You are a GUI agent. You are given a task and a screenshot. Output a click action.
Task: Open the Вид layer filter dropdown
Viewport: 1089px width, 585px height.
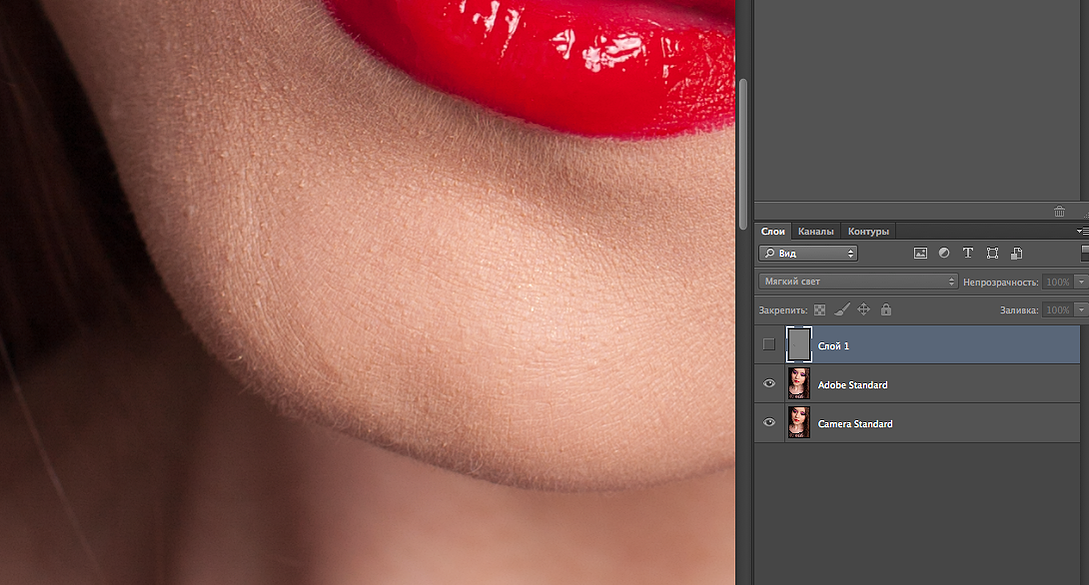click(x=808, y=254)
